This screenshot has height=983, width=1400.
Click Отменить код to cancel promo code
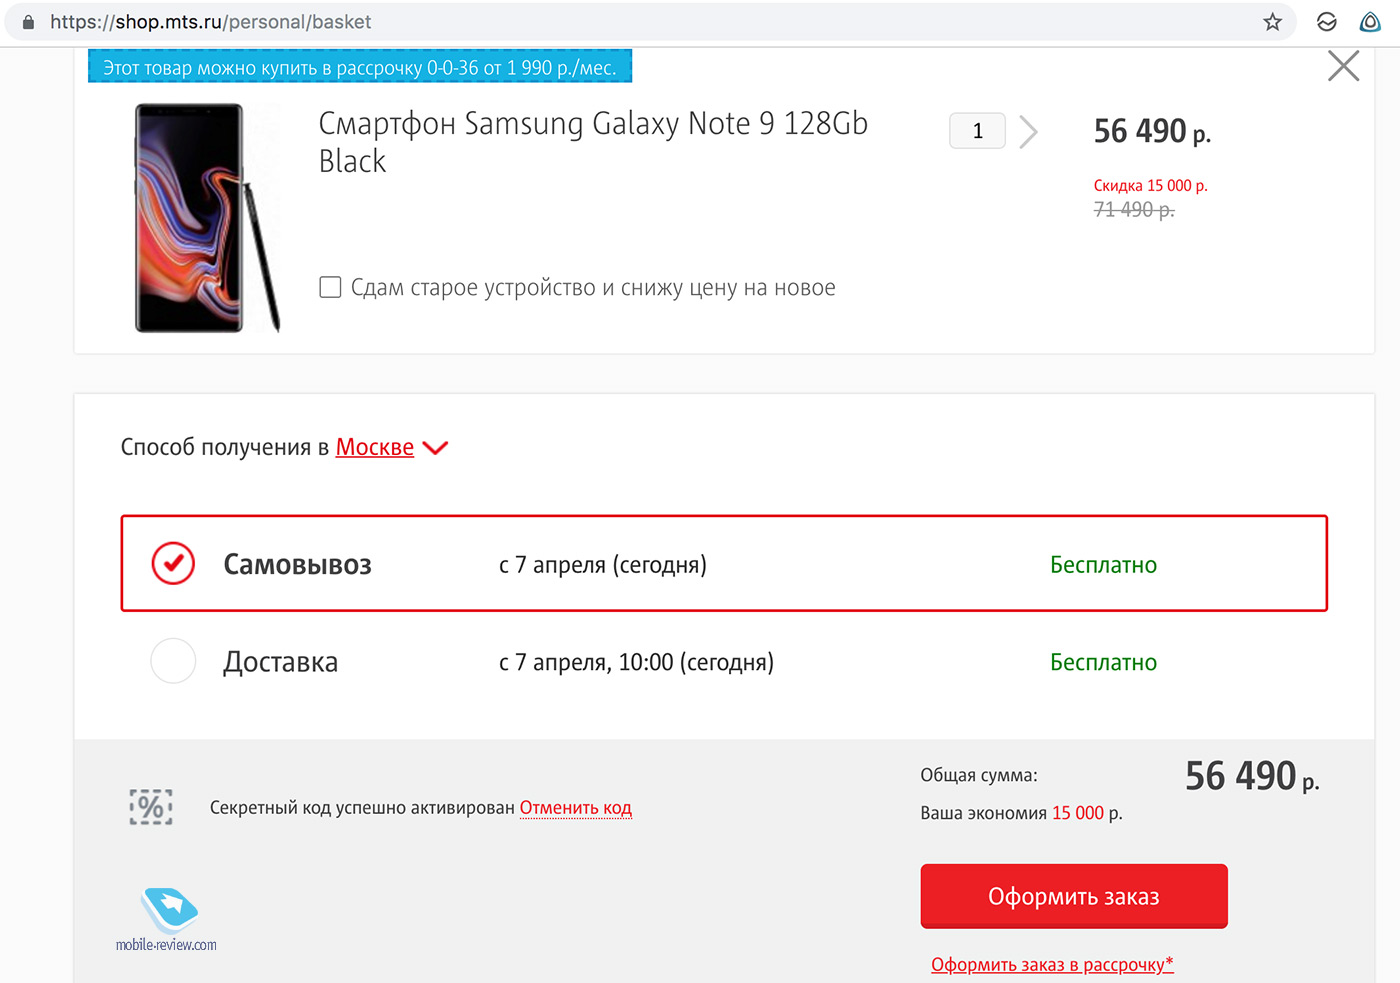[576, 807]
